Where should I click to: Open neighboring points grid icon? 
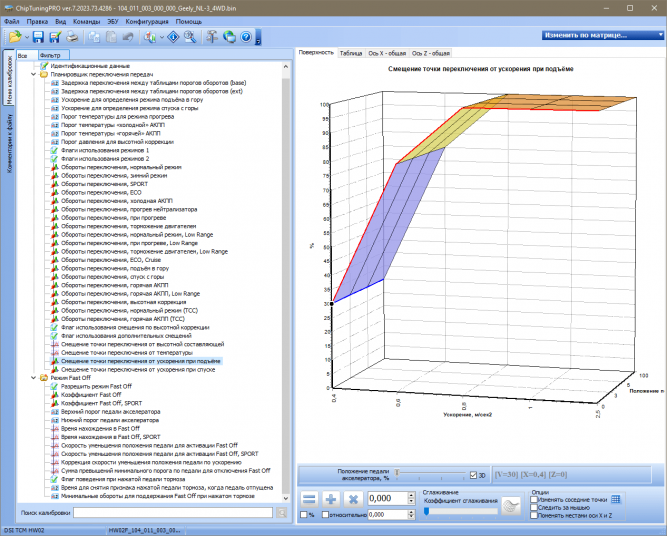pos(616,499)
